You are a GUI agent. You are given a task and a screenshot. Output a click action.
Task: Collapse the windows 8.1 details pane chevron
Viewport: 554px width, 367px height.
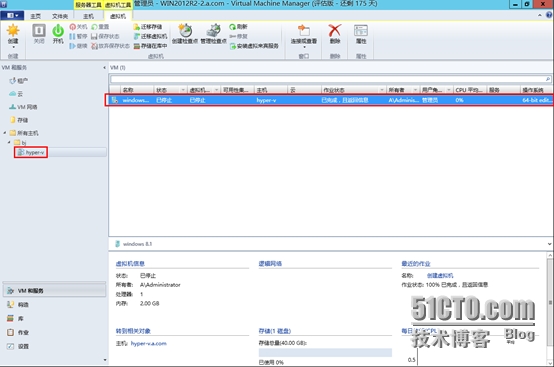click(x=549, y=244)
